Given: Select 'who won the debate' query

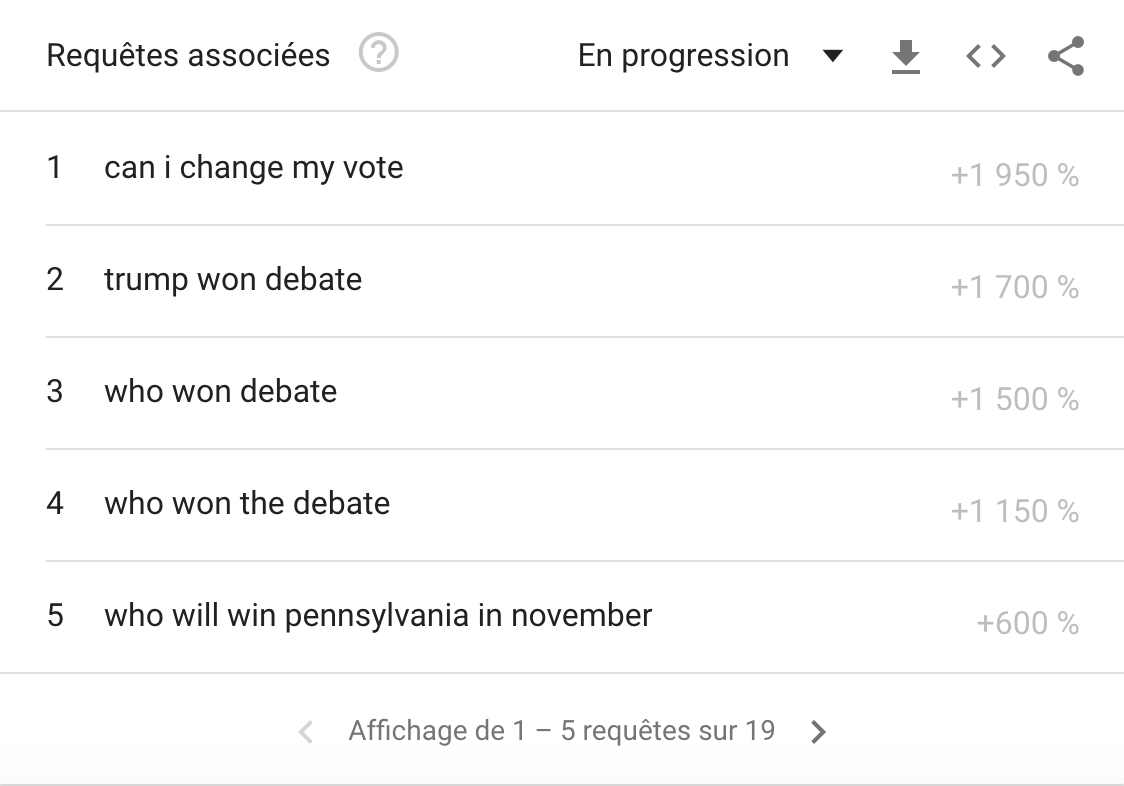Looking at the screenshot, I should click(x=247, y=503).
